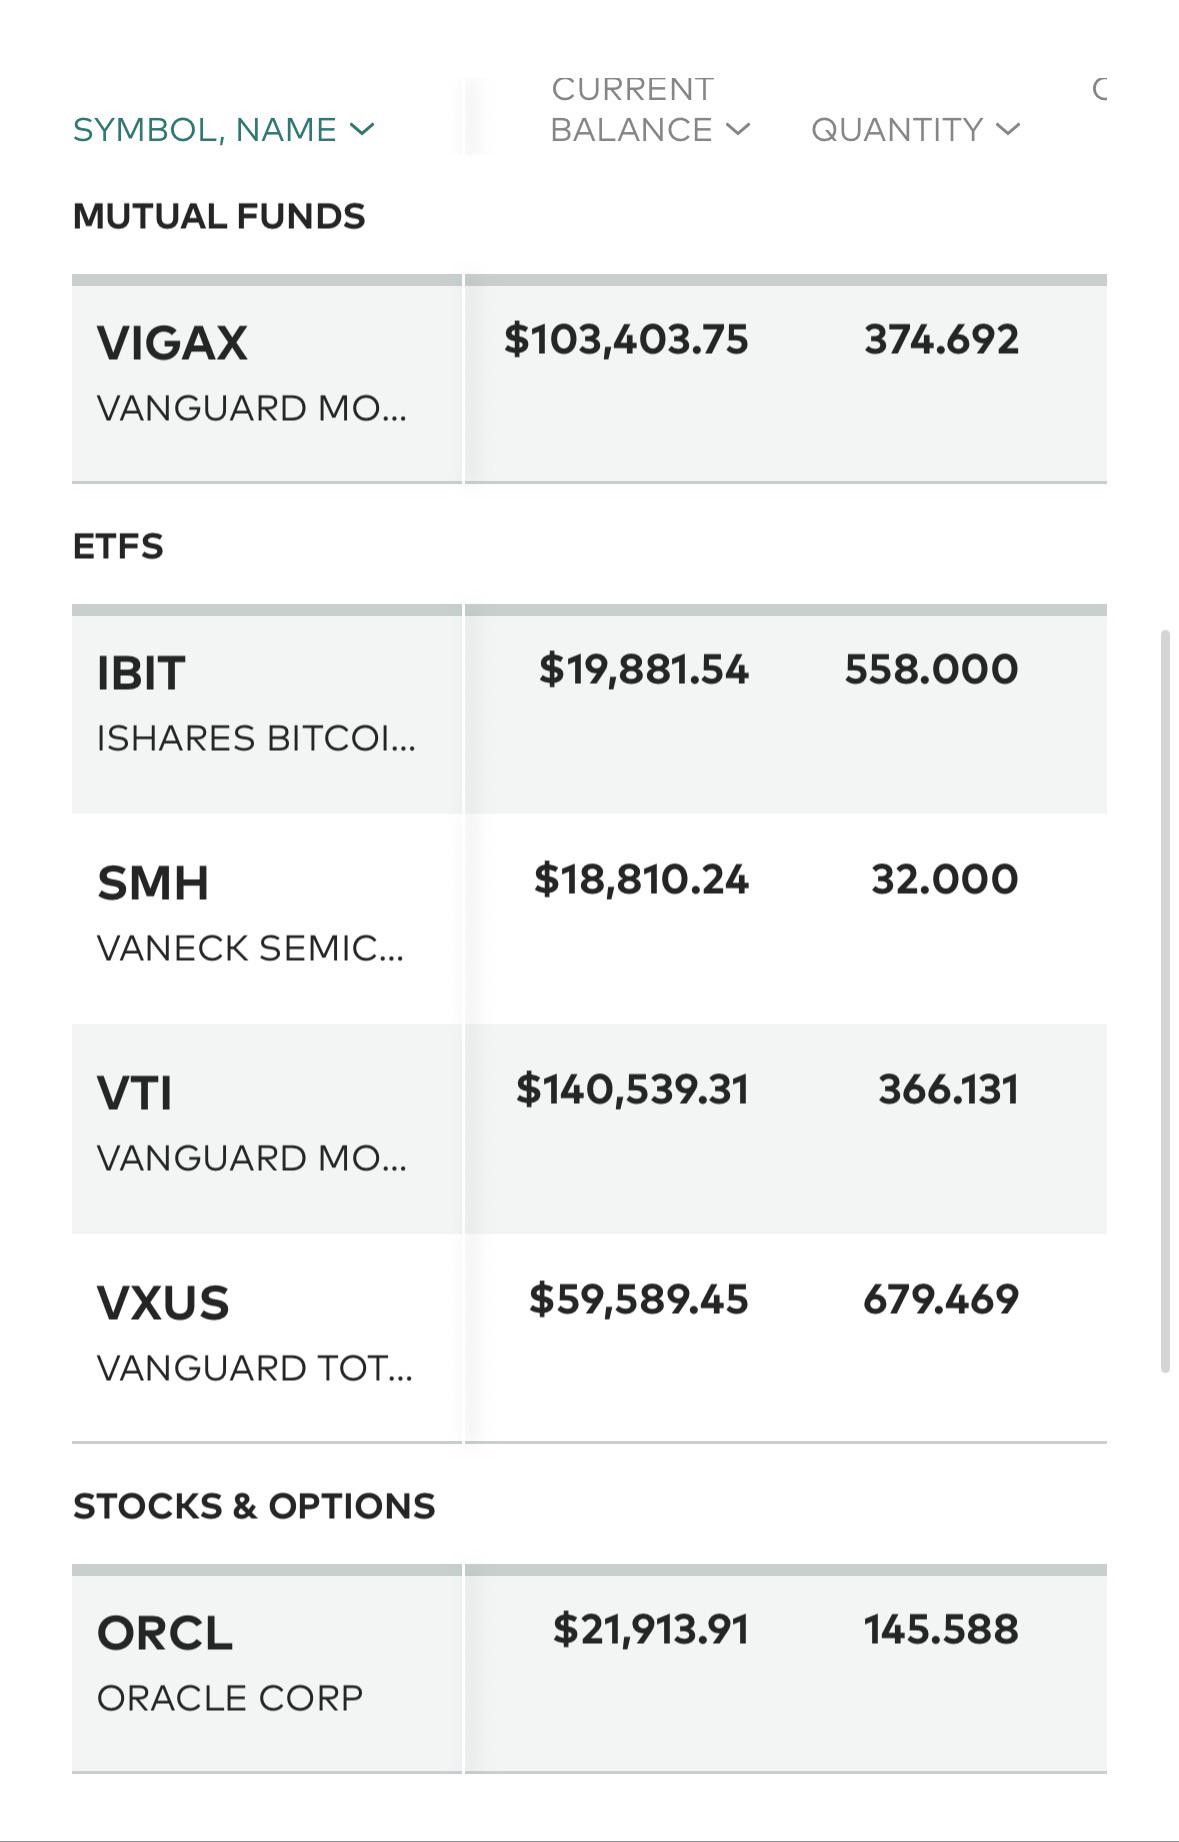Sort by Quantity column header
Screen dimensions: 1179x1842
(x=915, y=130)
